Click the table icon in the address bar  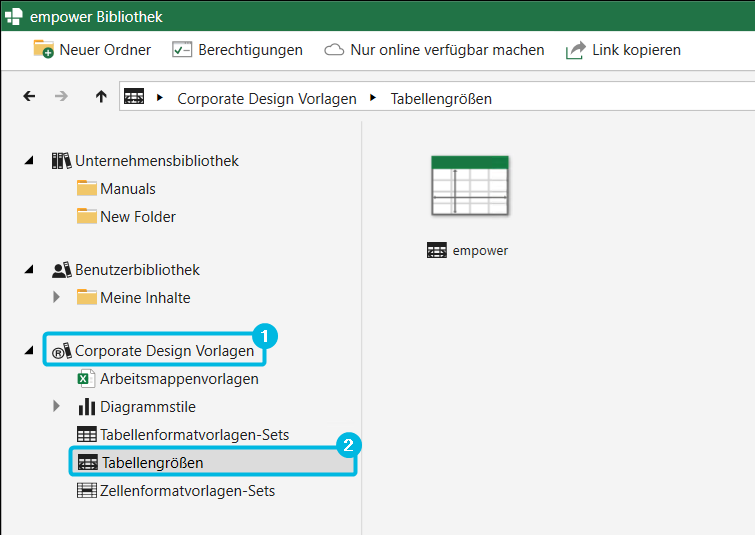tap(134, 96)
